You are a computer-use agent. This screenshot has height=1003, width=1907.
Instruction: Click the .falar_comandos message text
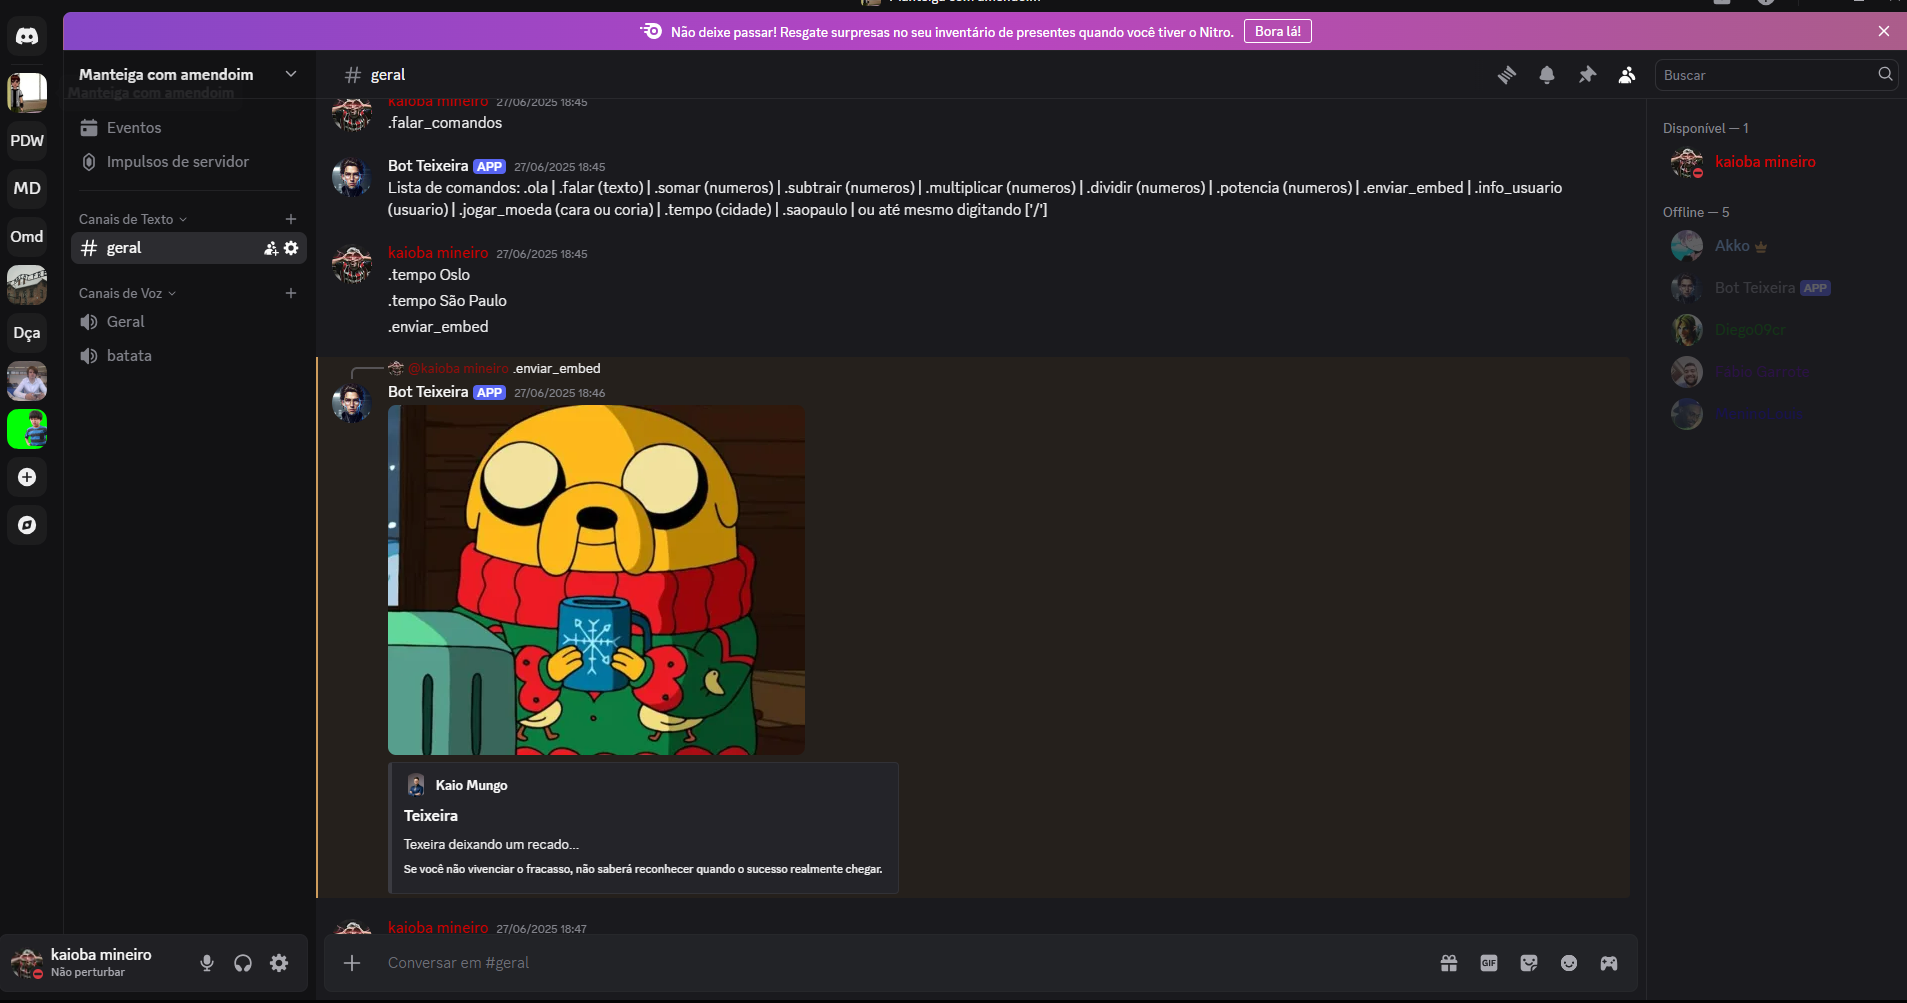pyautogui.click(x=445, y=123)
